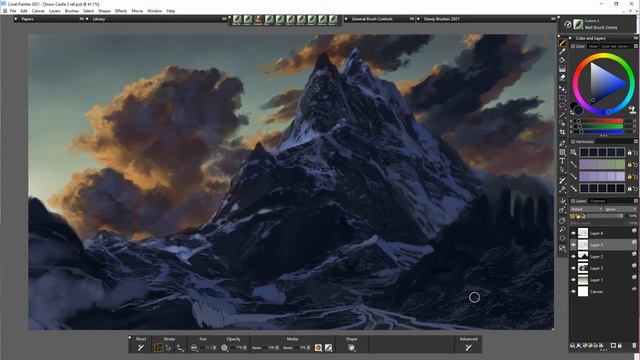Image resolution: width=640 pixels, height=360 pixels.
Task: Open the File menu
Action: pos(13,11)
